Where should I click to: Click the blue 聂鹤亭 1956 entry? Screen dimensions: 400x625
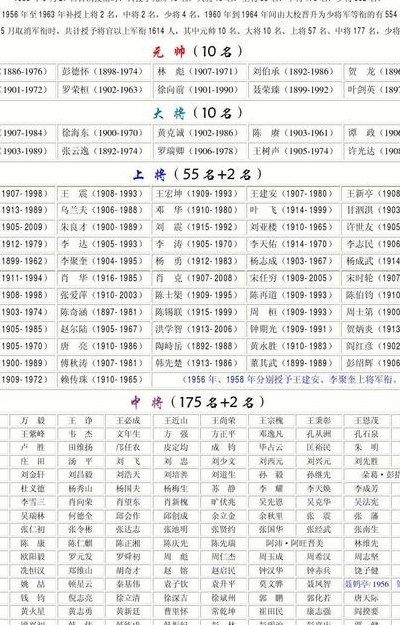pyautogui.click(x=367, y=584)
